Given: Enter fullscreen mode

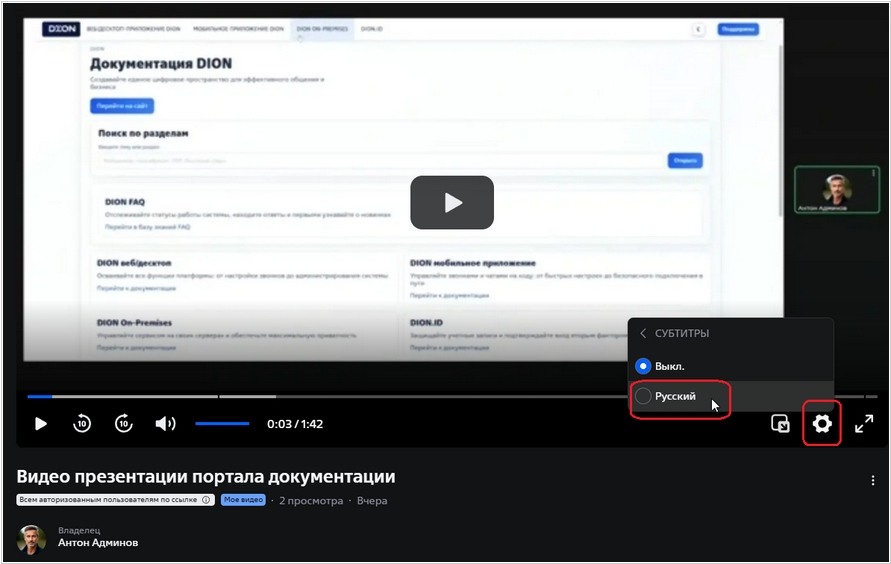Looking at the screenshot, I should coord(864,424).
